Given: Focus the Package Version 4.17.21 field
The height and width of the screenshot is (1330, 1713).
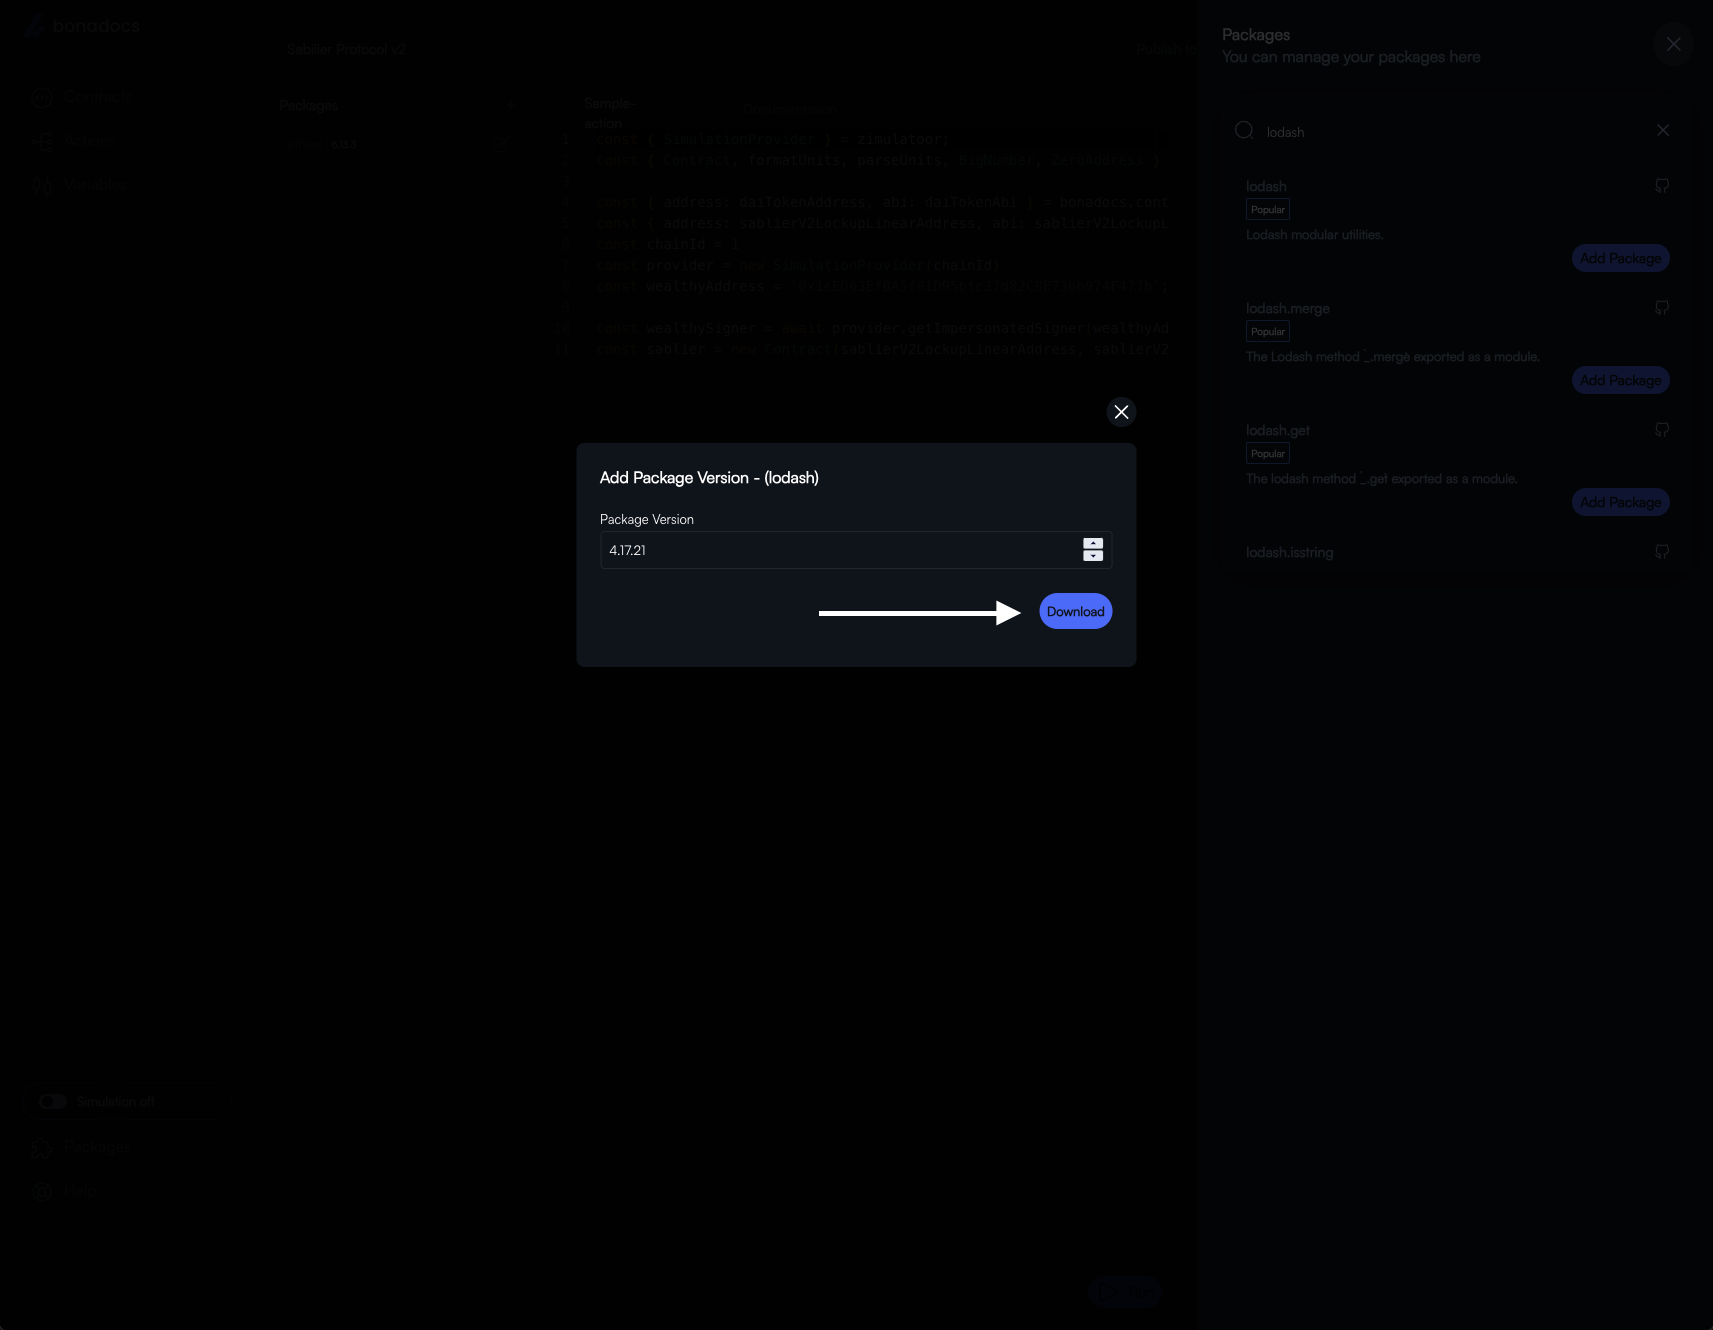Looking at the screenshot, I should tap(856, 550).
